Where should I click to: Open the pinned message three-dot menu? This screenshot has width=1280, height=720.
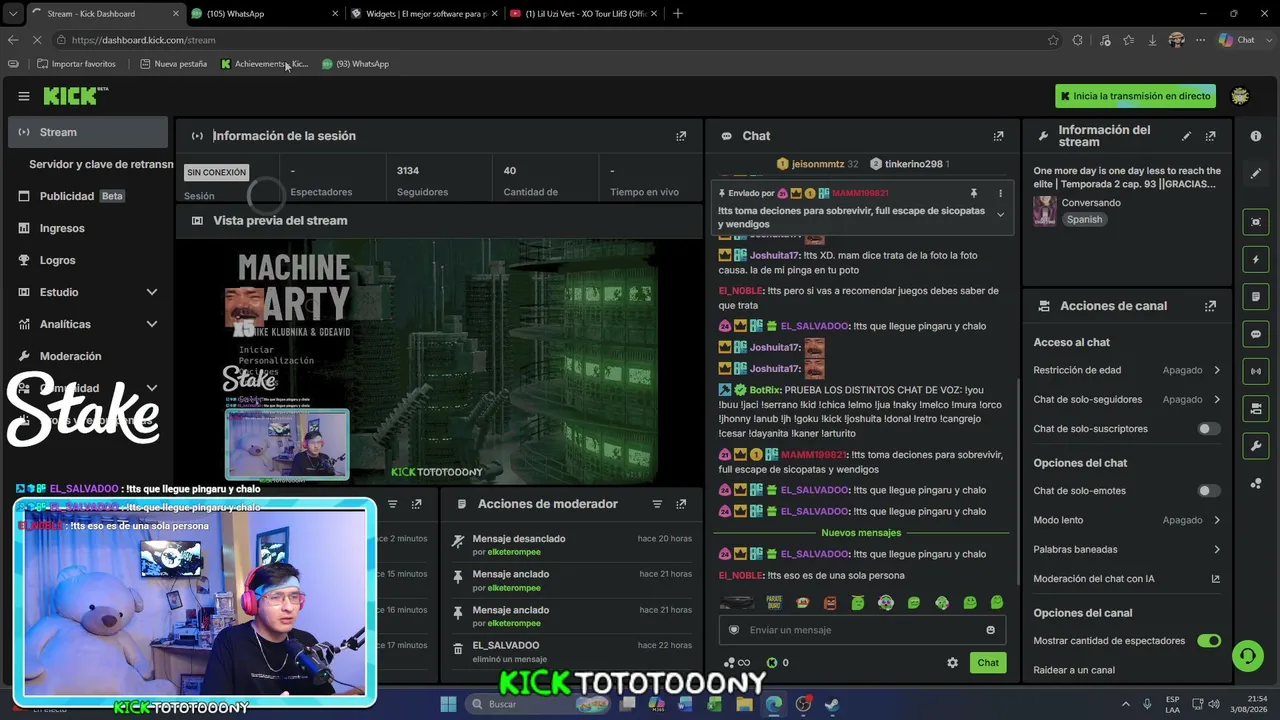click(1000, 193)
